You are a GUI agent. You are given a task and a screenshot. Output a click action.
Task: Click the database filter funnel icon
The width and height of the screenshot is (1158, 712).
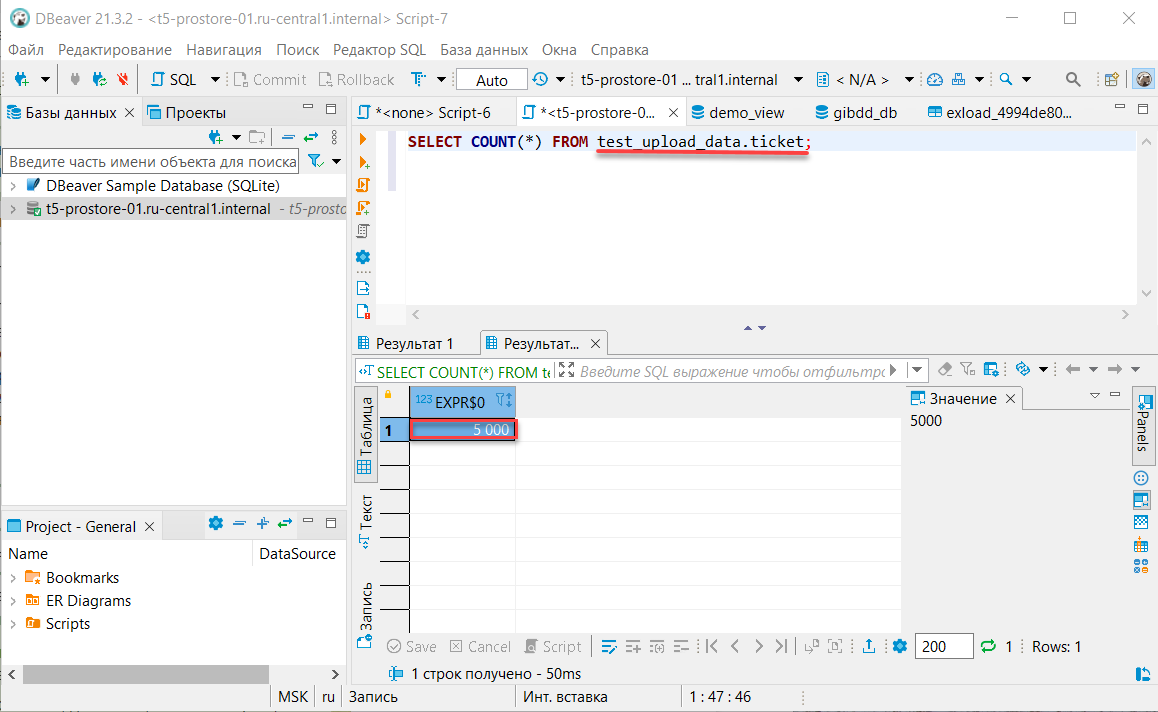click(x=315, y=161)
